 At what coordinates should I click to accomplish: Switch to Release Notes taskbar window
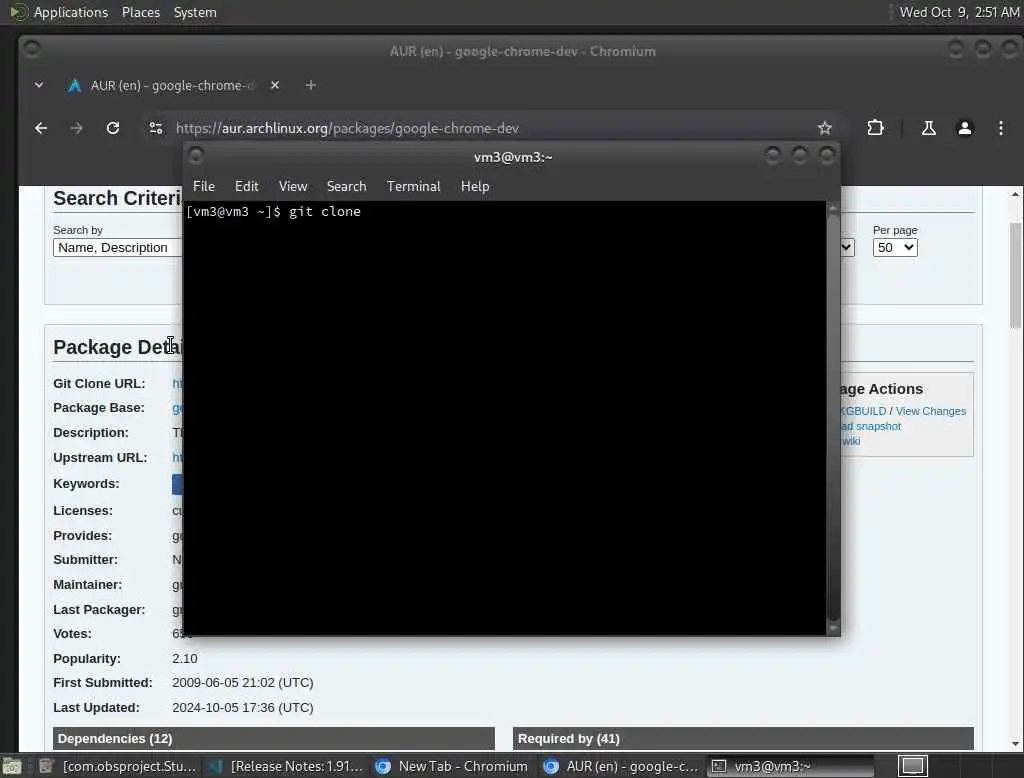point(286,766)
